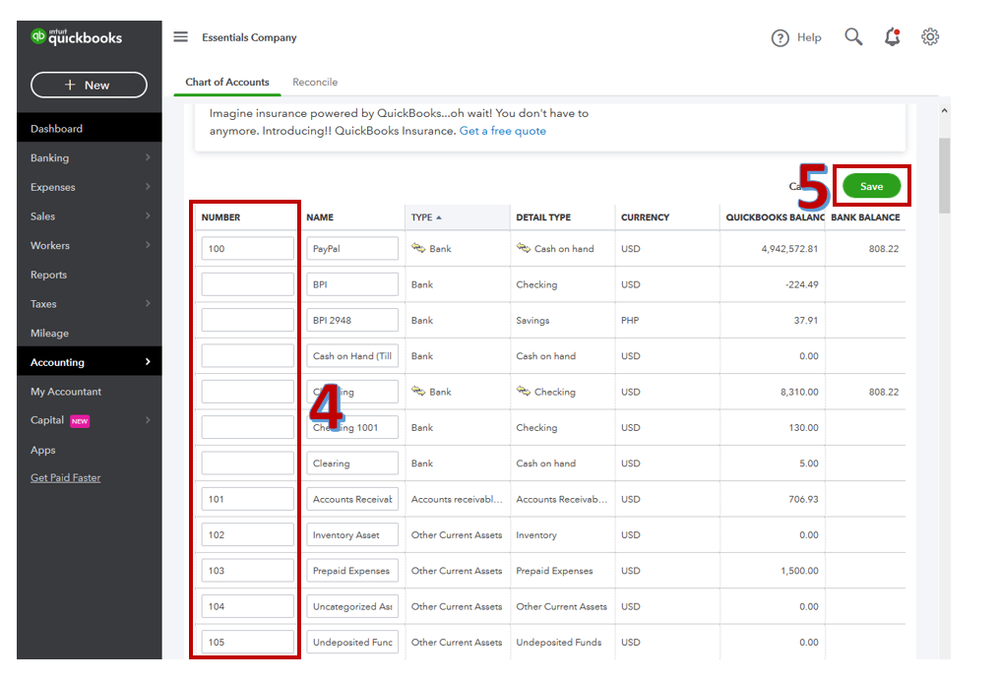Click the plus New button
This screenshot has width=999, height=678.
point(89,85)
